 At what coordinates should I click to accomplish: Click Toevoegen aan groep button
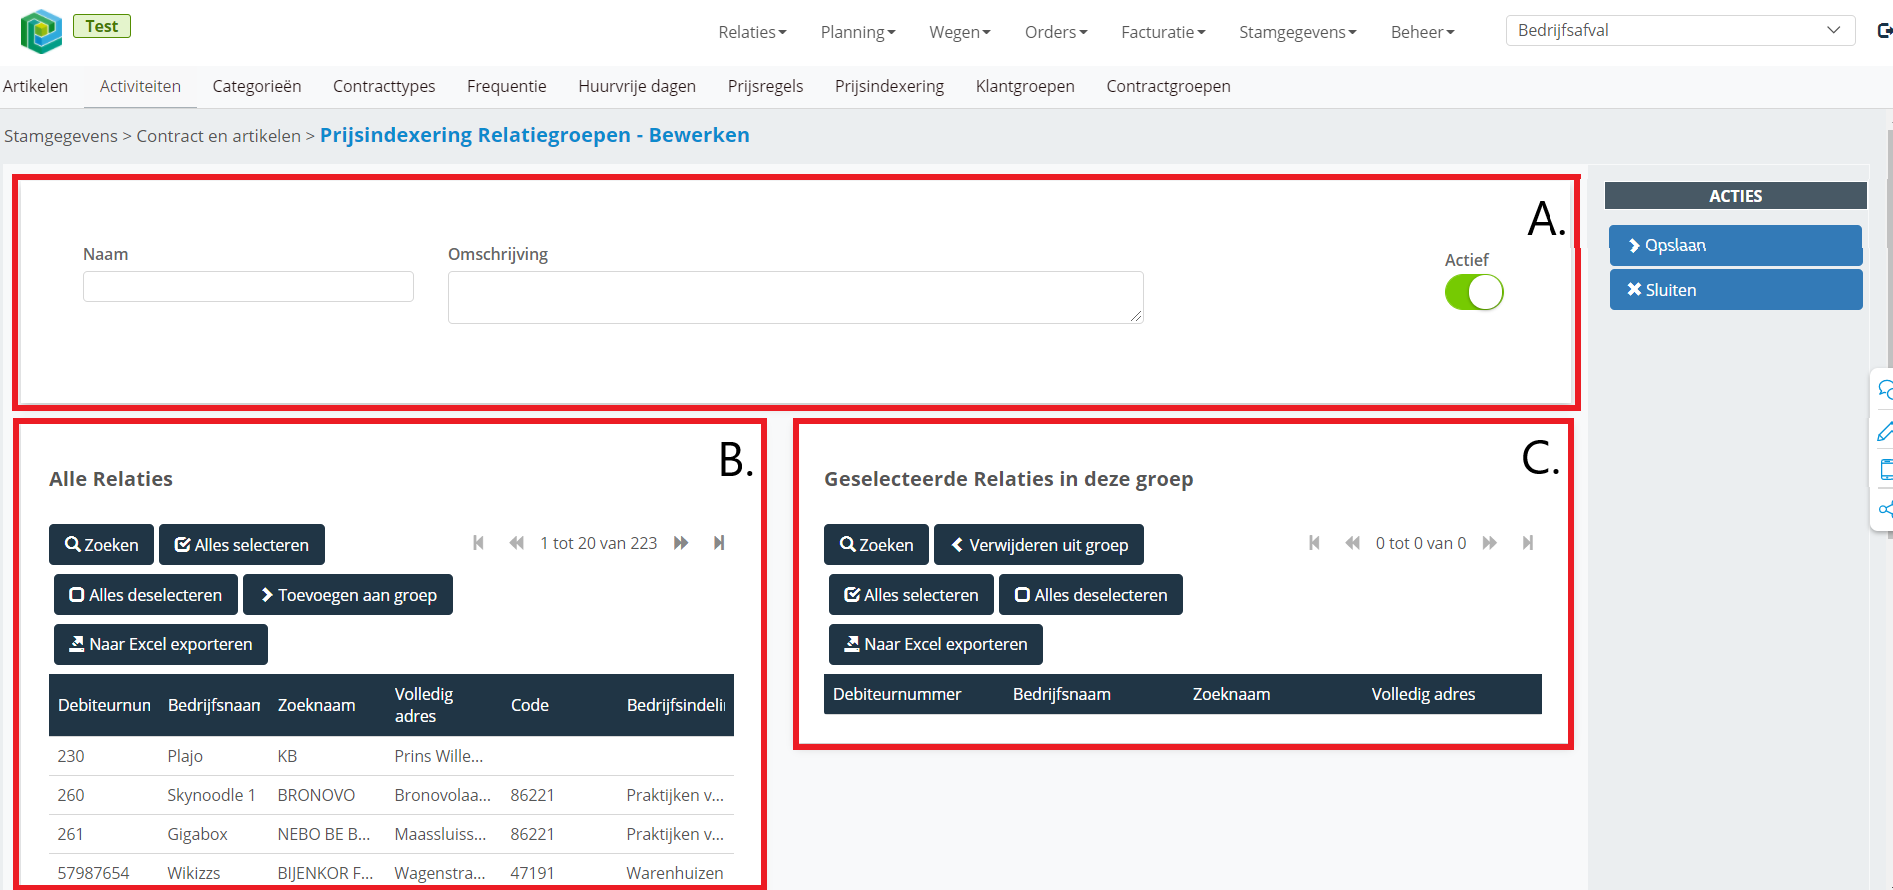tap(348, 595)
